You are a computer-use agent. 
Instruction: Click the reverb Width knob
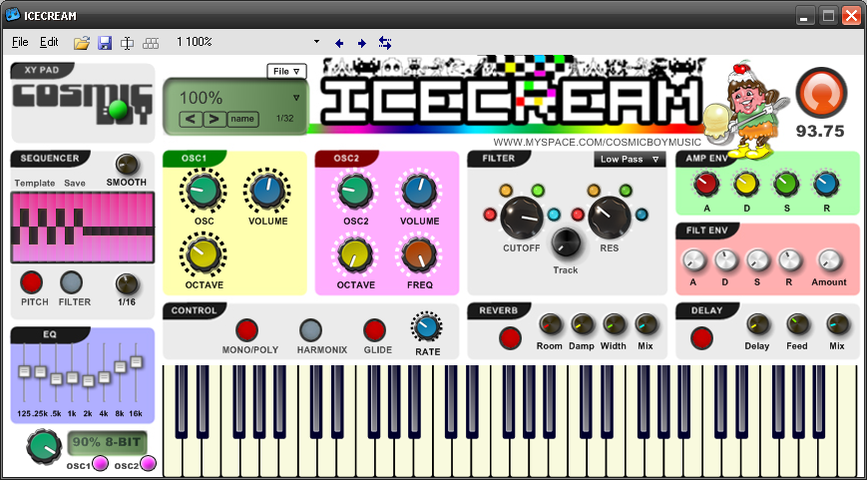pyautogui.click(x=614, y=324)
